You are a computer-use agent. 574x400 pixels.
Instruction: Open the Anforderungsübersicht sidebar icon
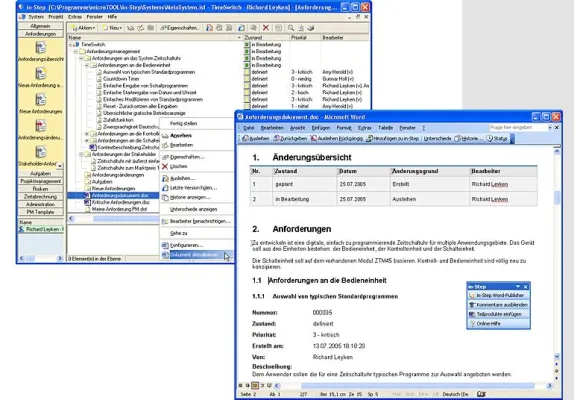click(41, 48)
